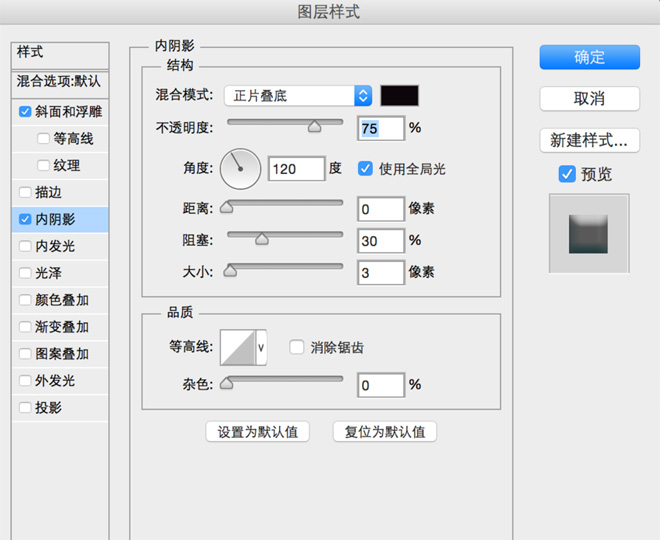Image resolution: width=660 pixels, height=540 pixels.
Task: Select the 渐变叠加 style entry
Action: (62, 327)
